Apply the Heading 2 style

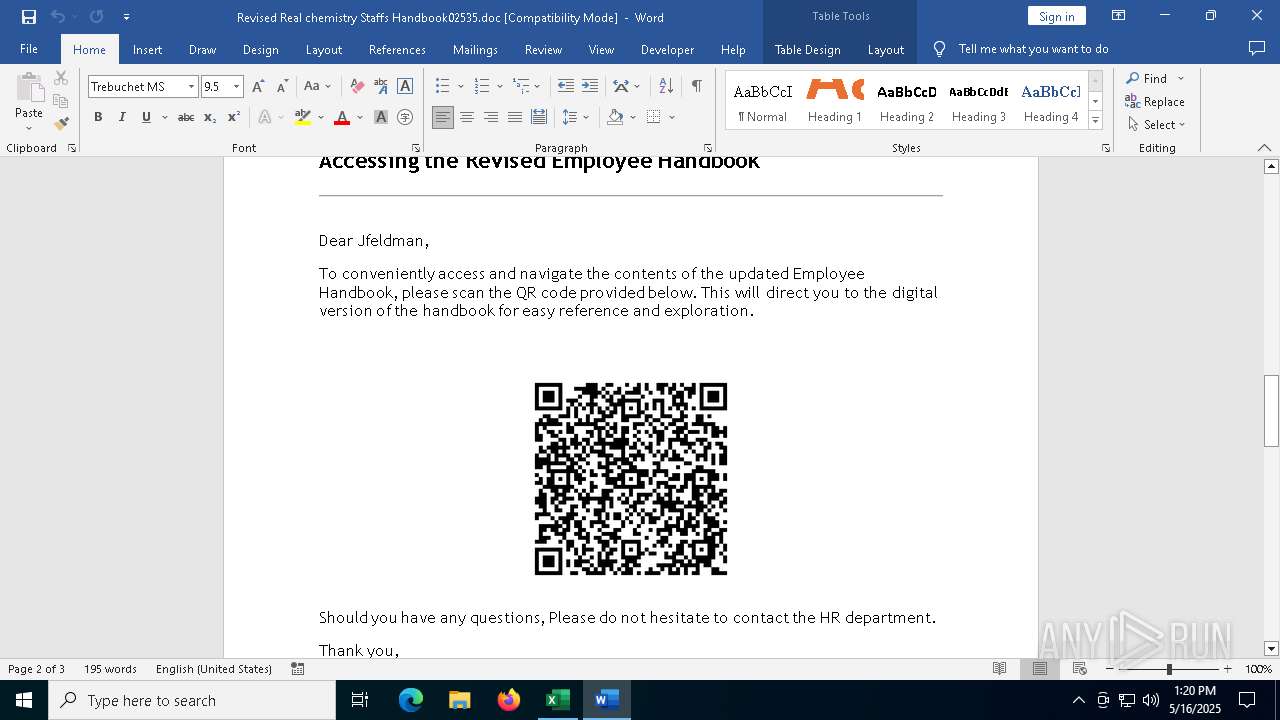(907, 100)
